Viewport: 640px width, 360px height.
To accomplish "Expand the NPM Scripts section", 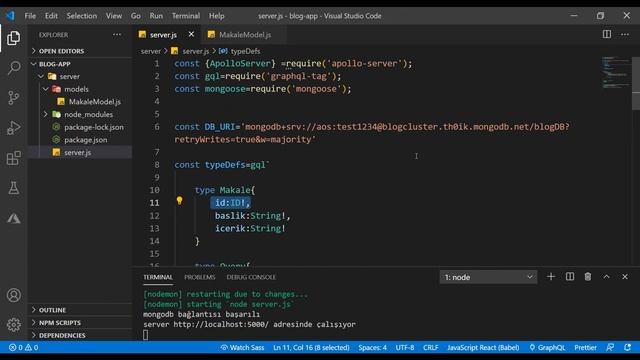I will (60, 322).
